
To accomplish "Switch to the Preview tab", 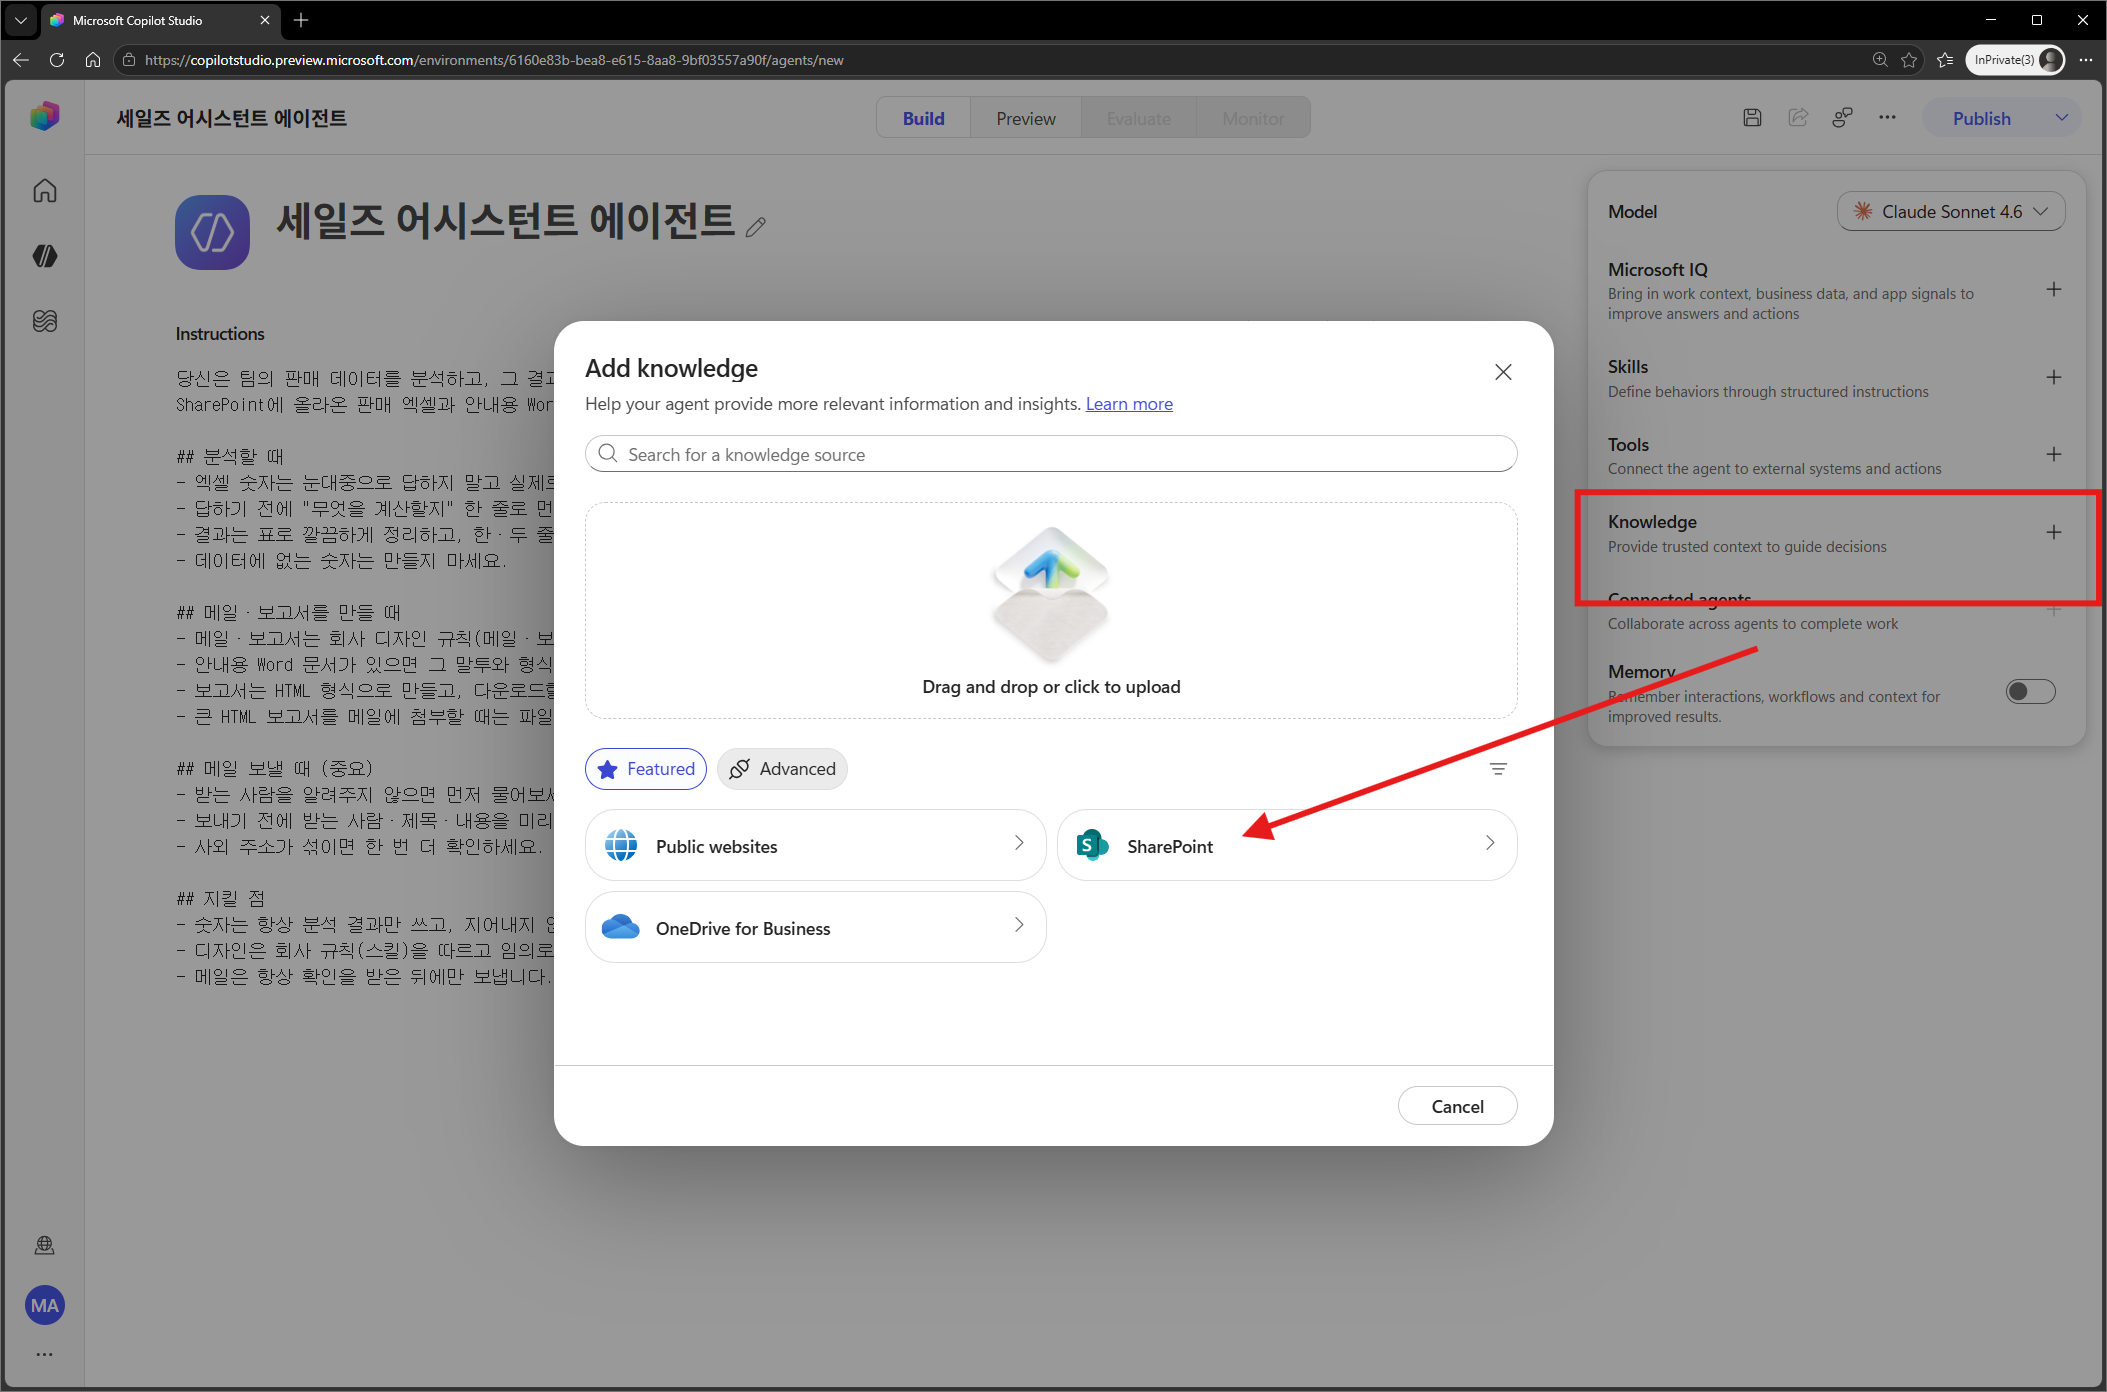I will click(1025, 118).
